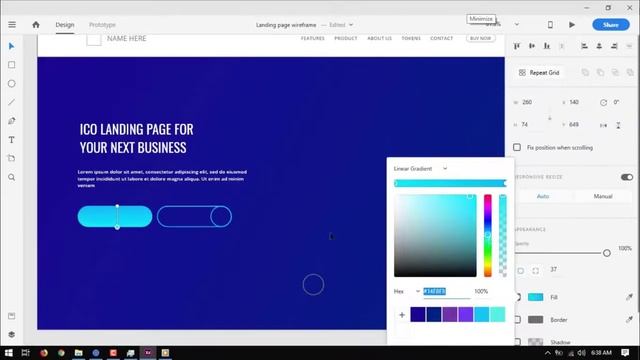Screen dimensions: 640x360
Task: Select the Line tool
Action: (x=11, y=102)
